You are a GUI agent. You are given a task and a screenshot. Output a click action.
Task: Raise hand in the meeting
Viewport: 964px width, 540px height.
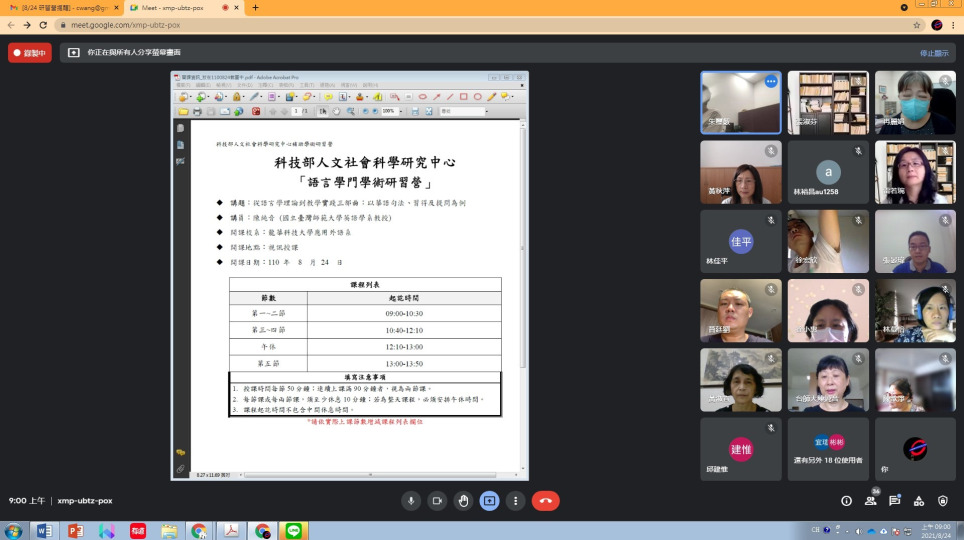point(463,501)
